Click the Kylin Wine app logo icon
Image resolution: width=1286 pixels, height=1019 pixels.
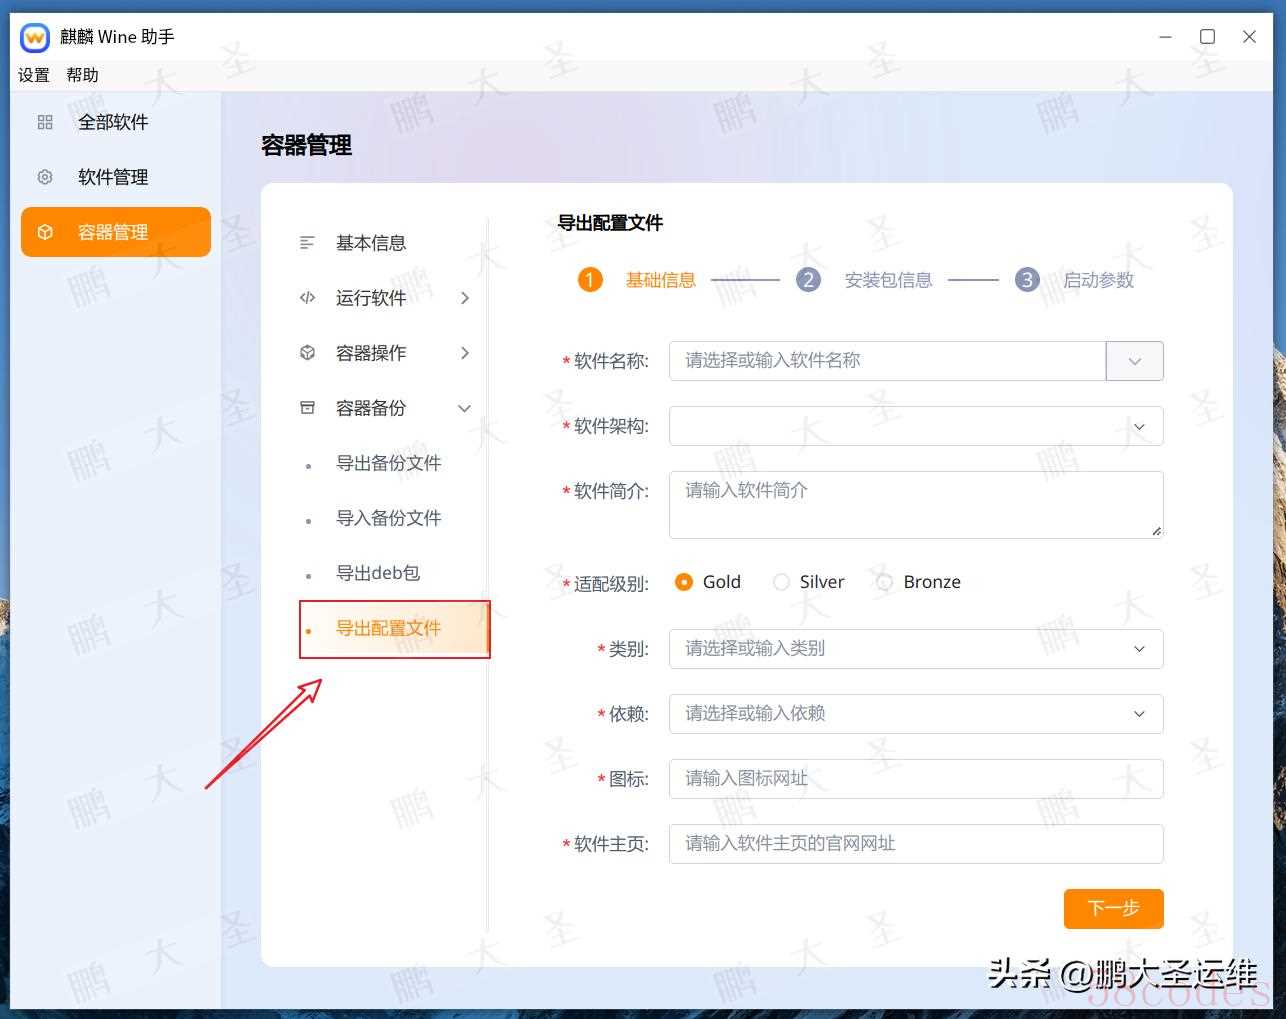[35, 38]
